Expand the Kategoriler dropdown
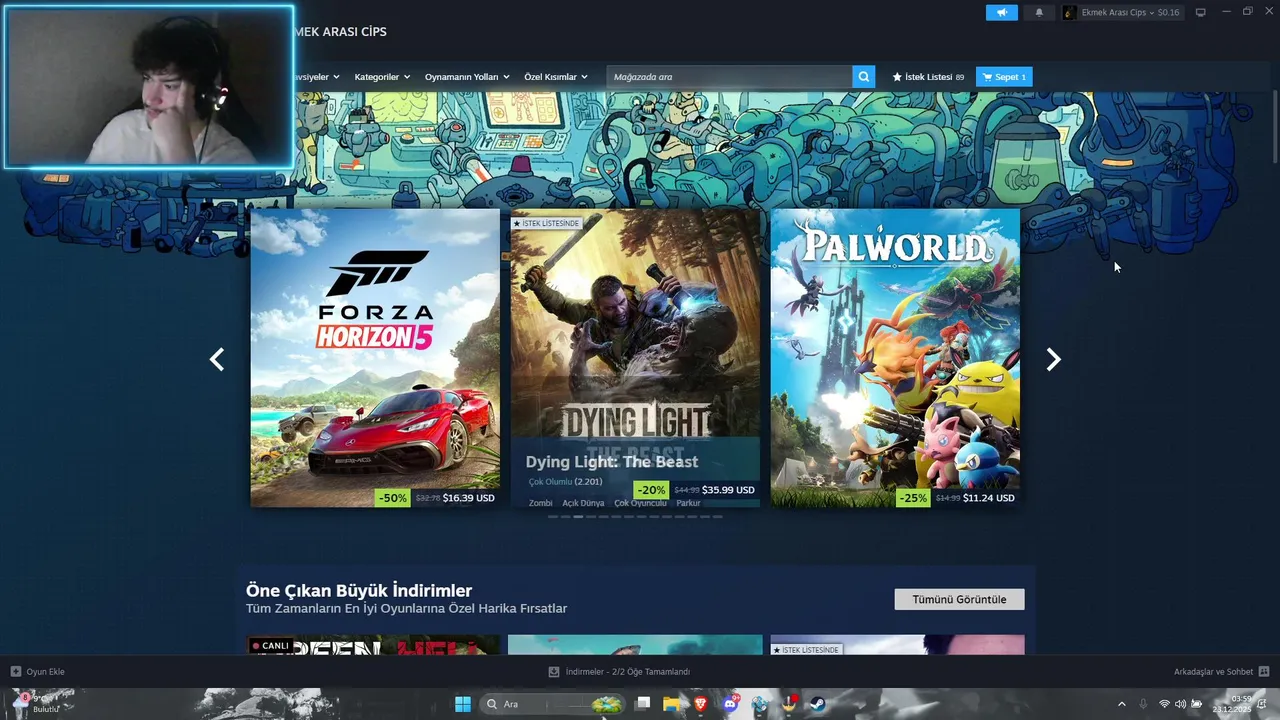 click(x=382, y=77)
